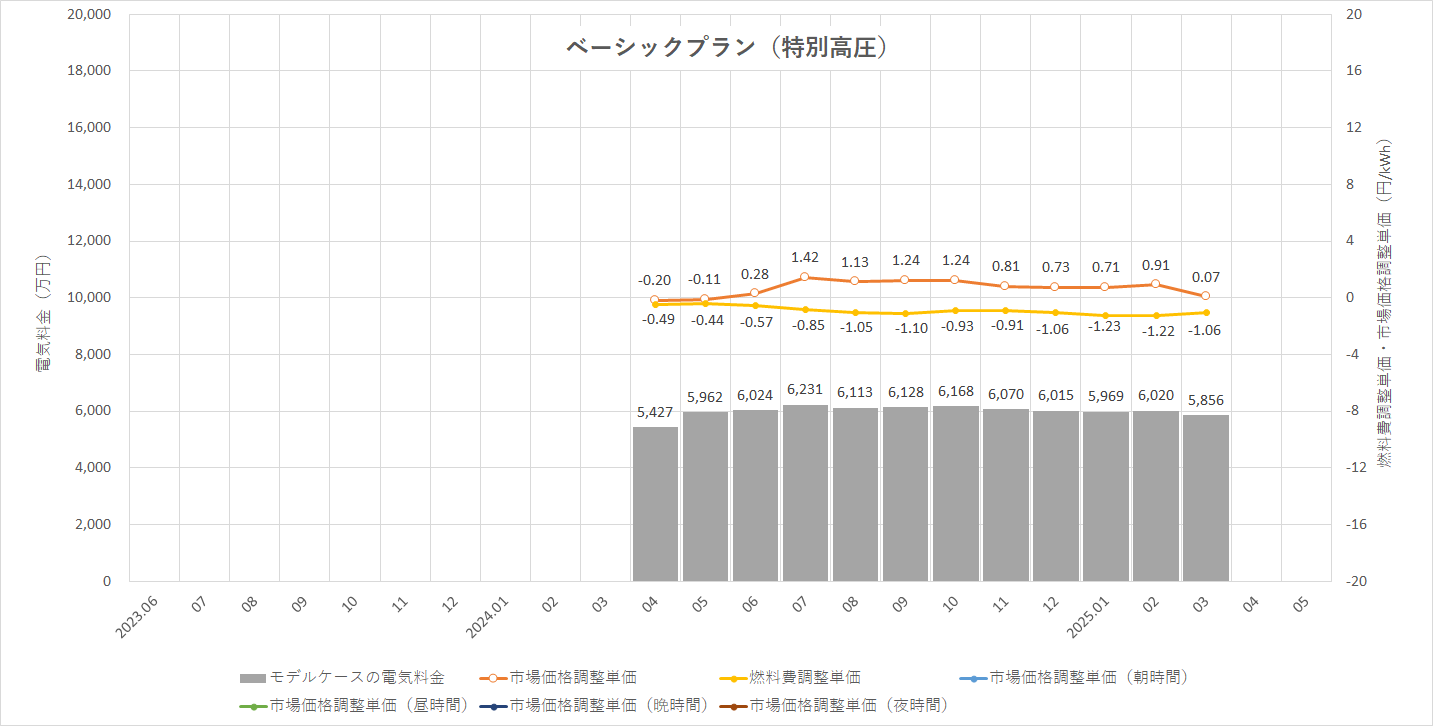1433x726 pixels.
Task: Select the orange data point labeled 0.07
Action: (x=1205, y=296)
